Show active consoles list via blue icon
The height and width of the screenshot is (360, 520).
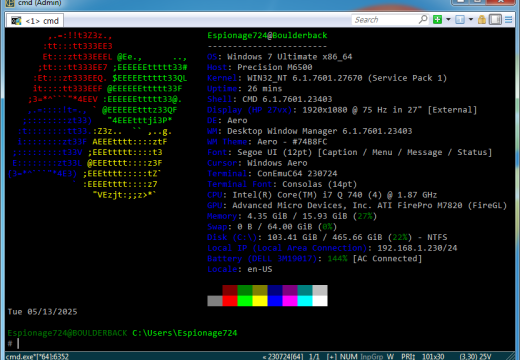[460, 20]
